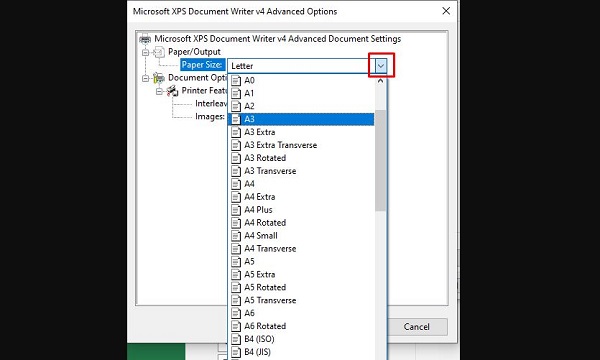Click the page icon beside A2
Image resolution: width=600 pixels, height=360 pixels.
pyautogui.click(x=236, y=106)
